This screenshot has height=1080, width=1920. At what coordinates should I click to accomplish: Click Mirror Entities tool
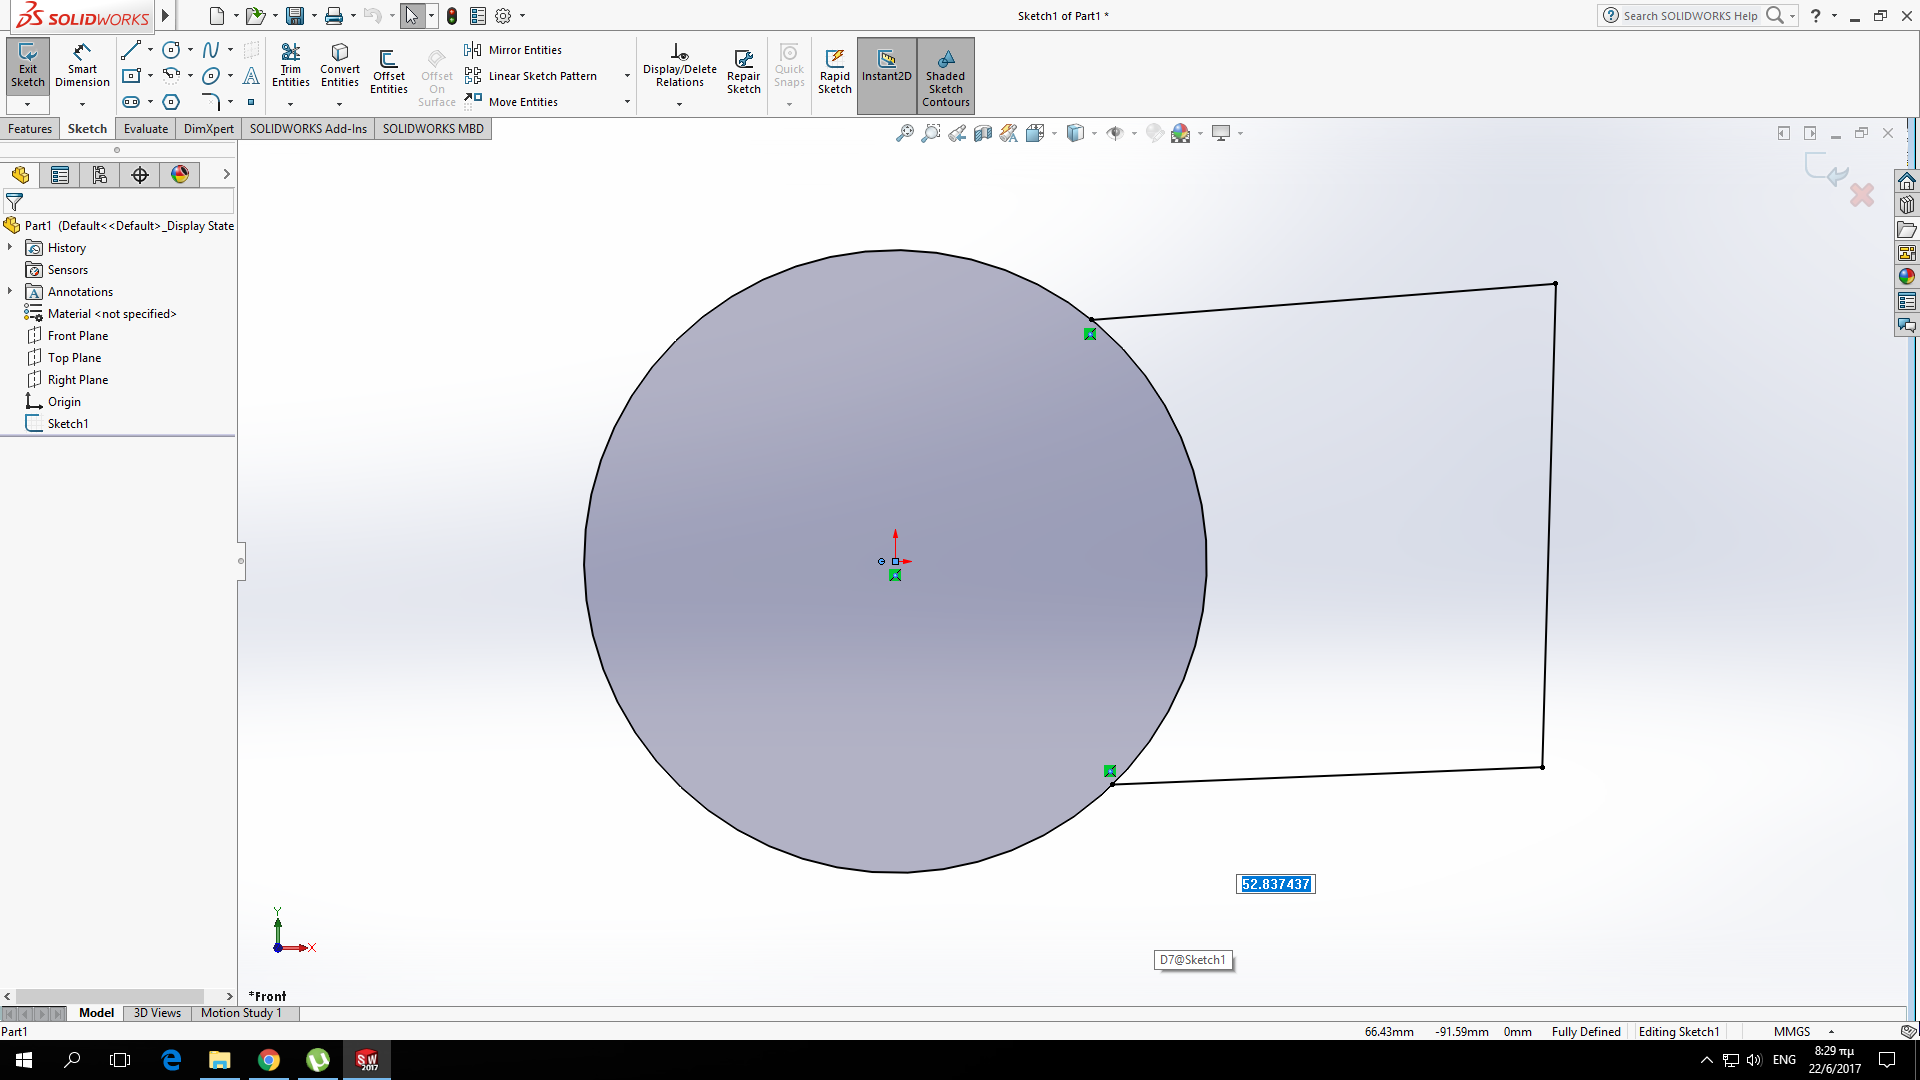click(524, 50)
